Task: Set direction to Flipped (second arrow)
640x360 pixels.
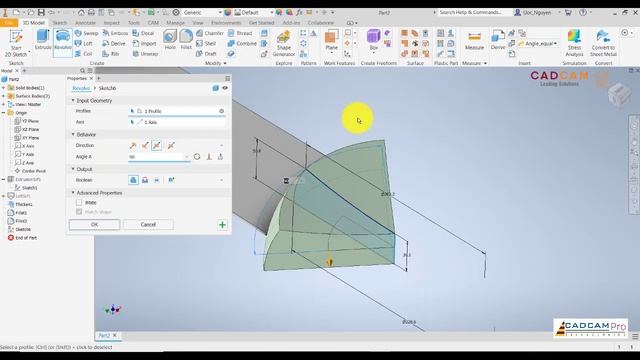Action: coord(145,145)
